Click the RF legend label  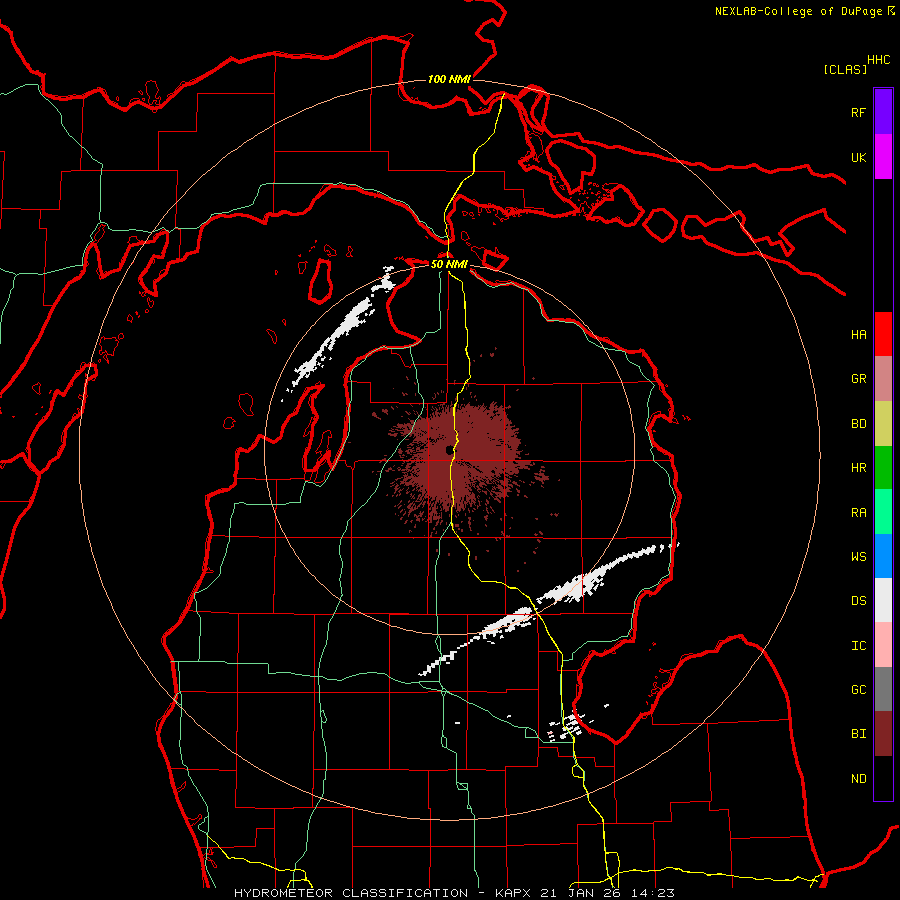coord(858,112)
